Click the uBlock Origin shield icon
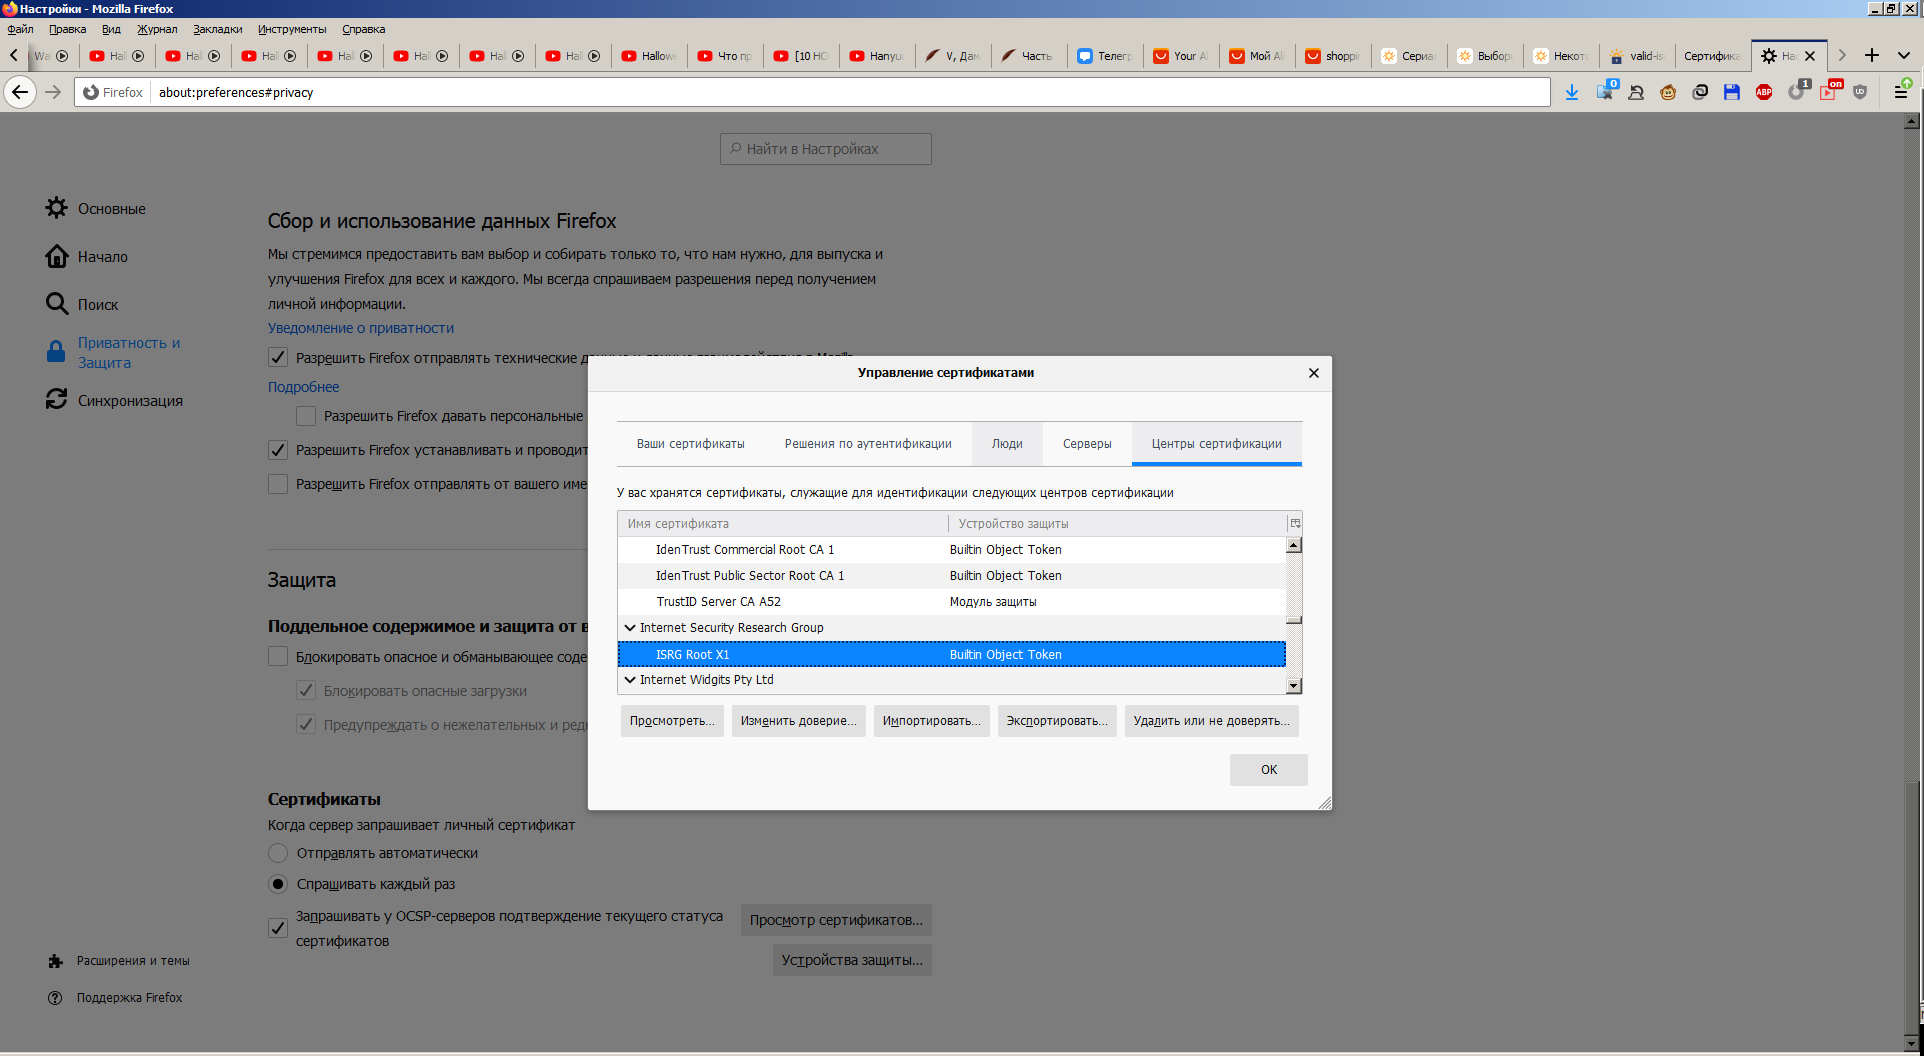This screenshot has height=1056, width=1924. point(1860,92)
